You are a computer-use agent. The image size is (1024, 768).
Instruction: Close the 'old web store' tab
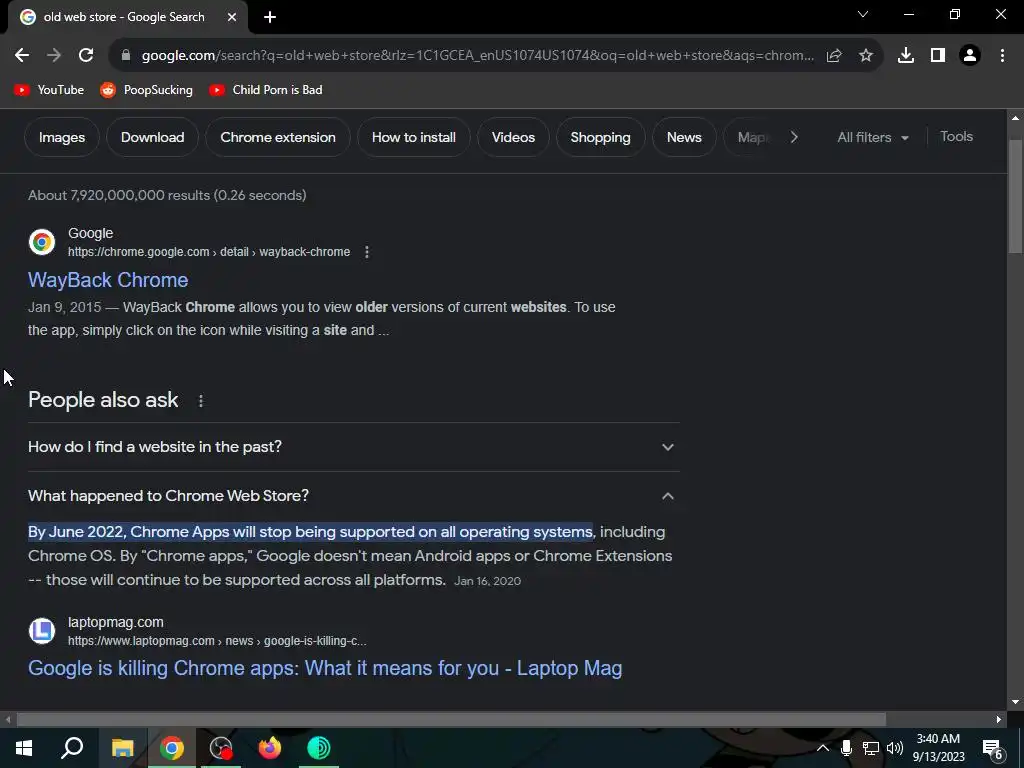tap(232, 17)
